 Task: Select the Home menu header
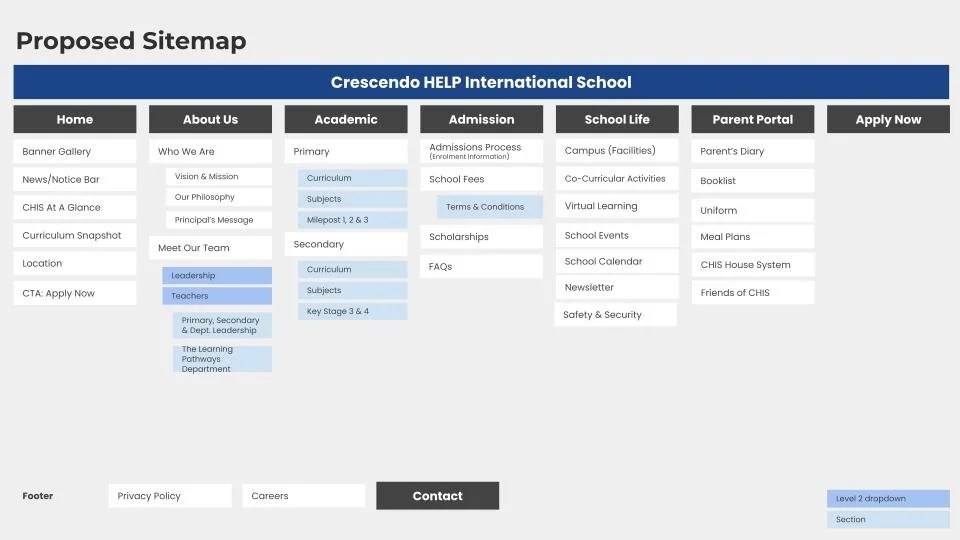75,119
